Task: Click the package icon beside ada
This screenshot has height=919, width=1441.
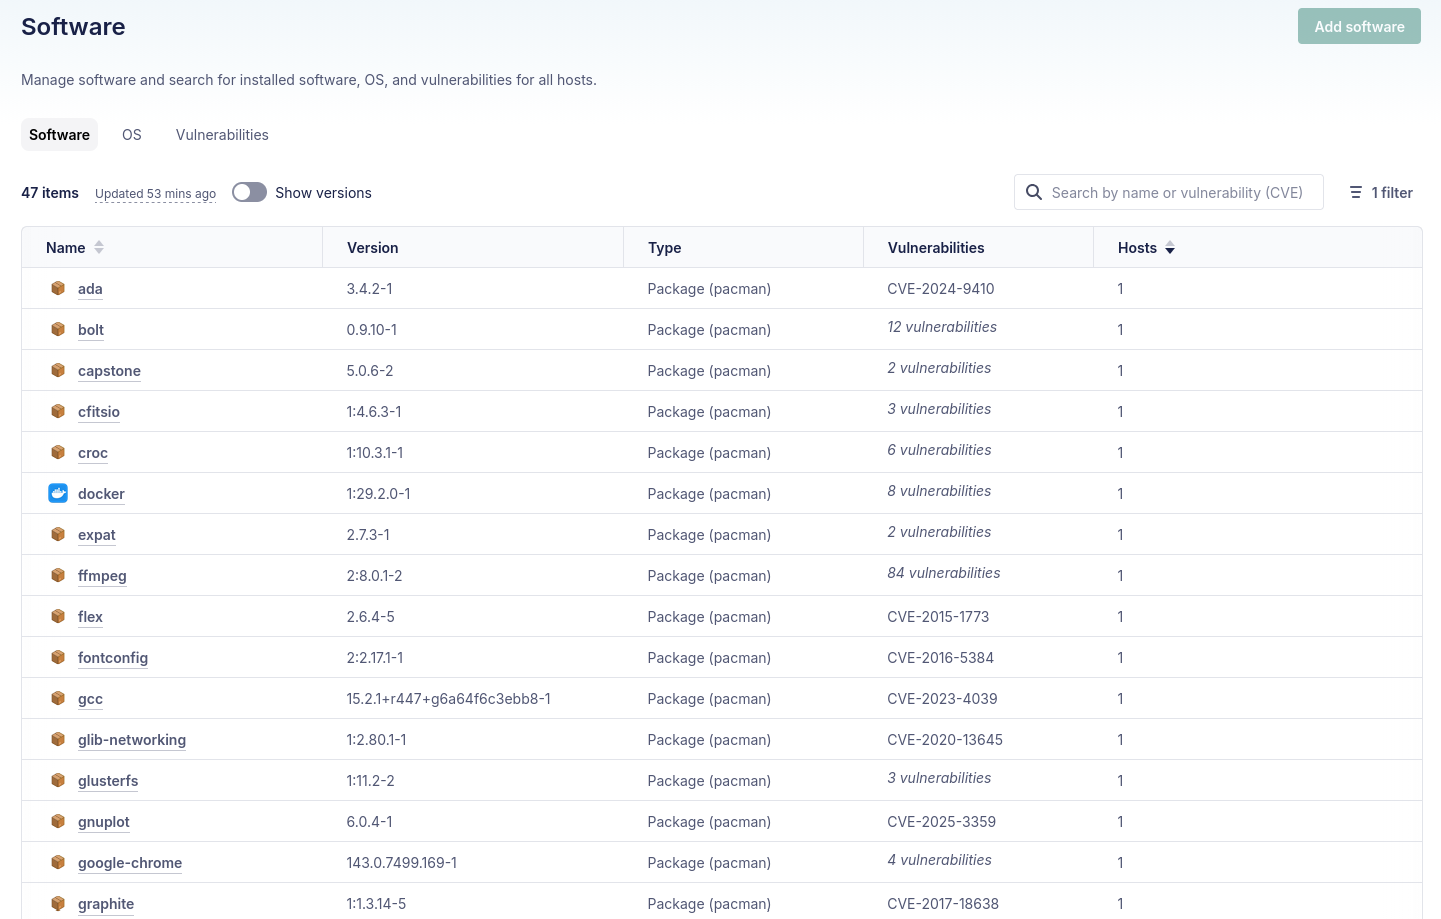Action: [x=58, y=288]
